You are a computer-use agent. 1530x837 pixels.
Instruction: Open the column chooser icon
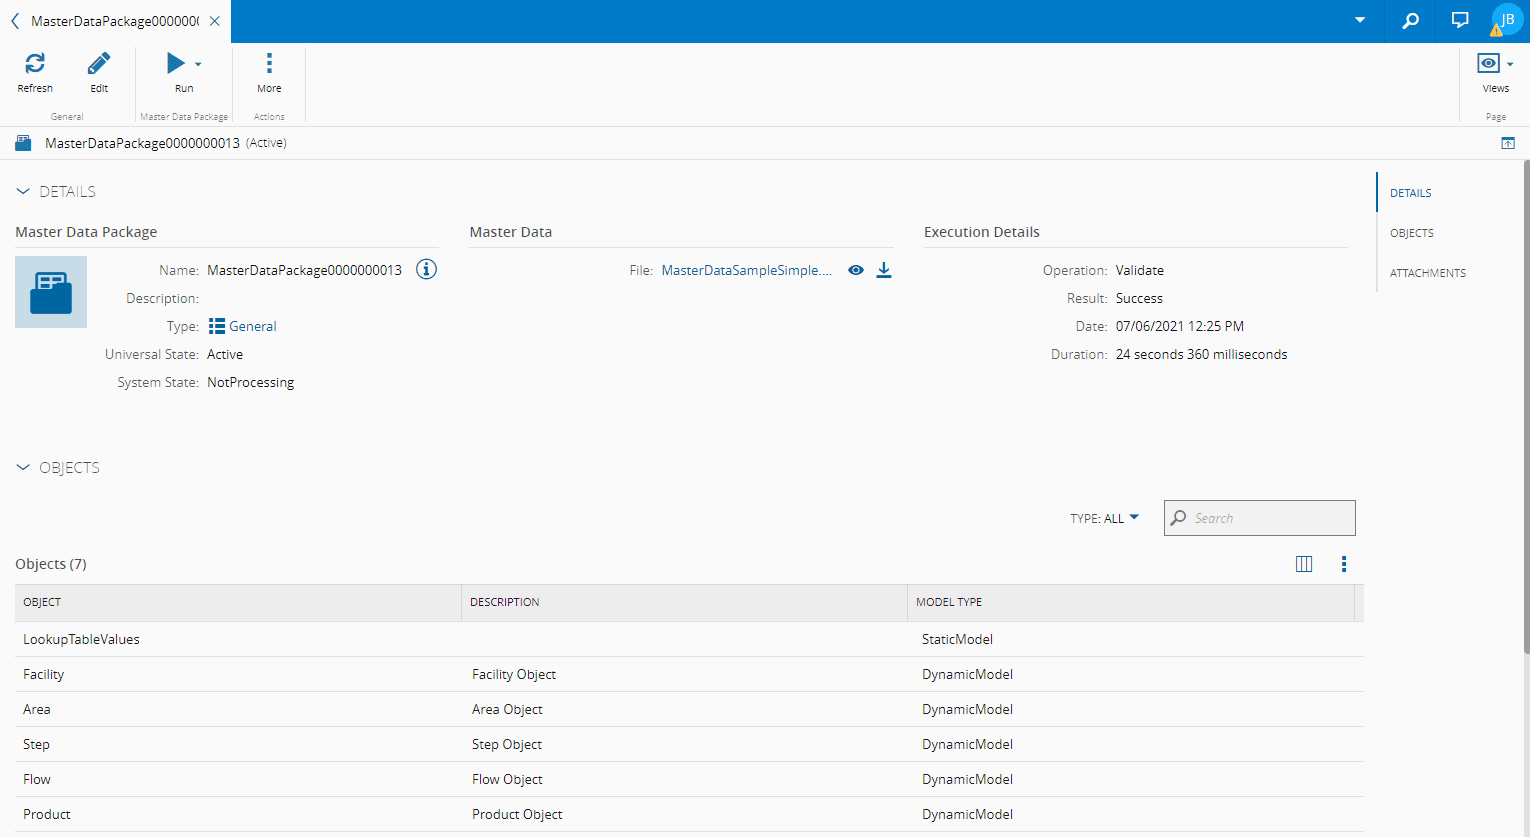(x=1304, y=564)
